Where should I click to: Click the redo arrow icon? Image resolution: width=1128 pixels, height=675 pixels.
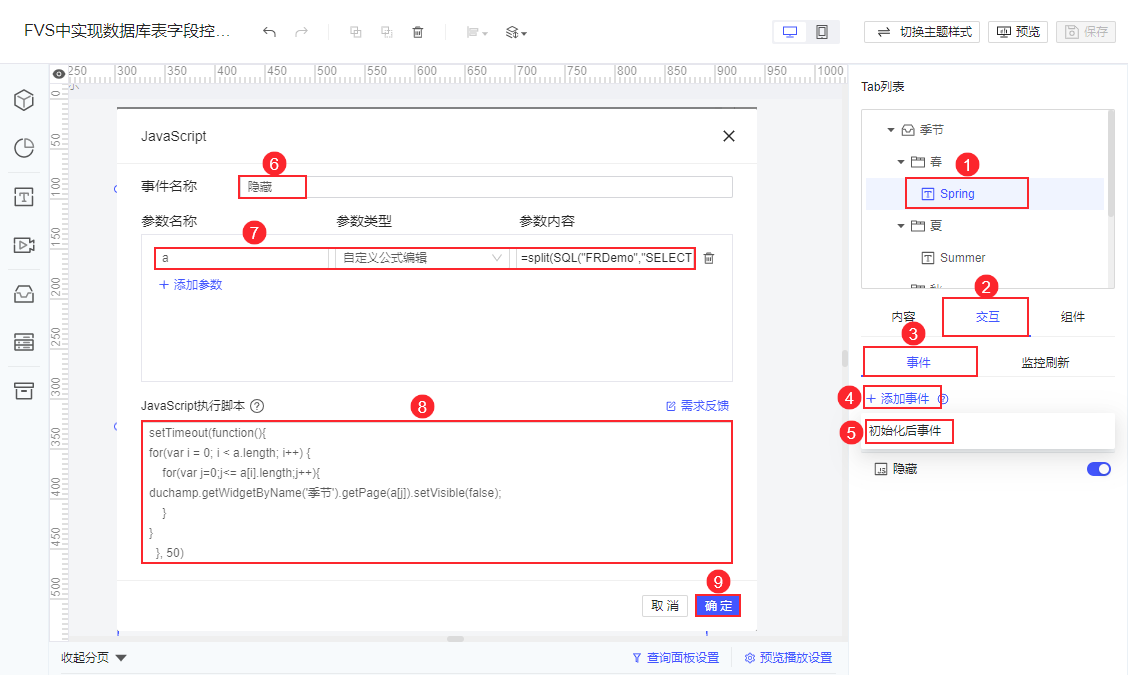301,32
